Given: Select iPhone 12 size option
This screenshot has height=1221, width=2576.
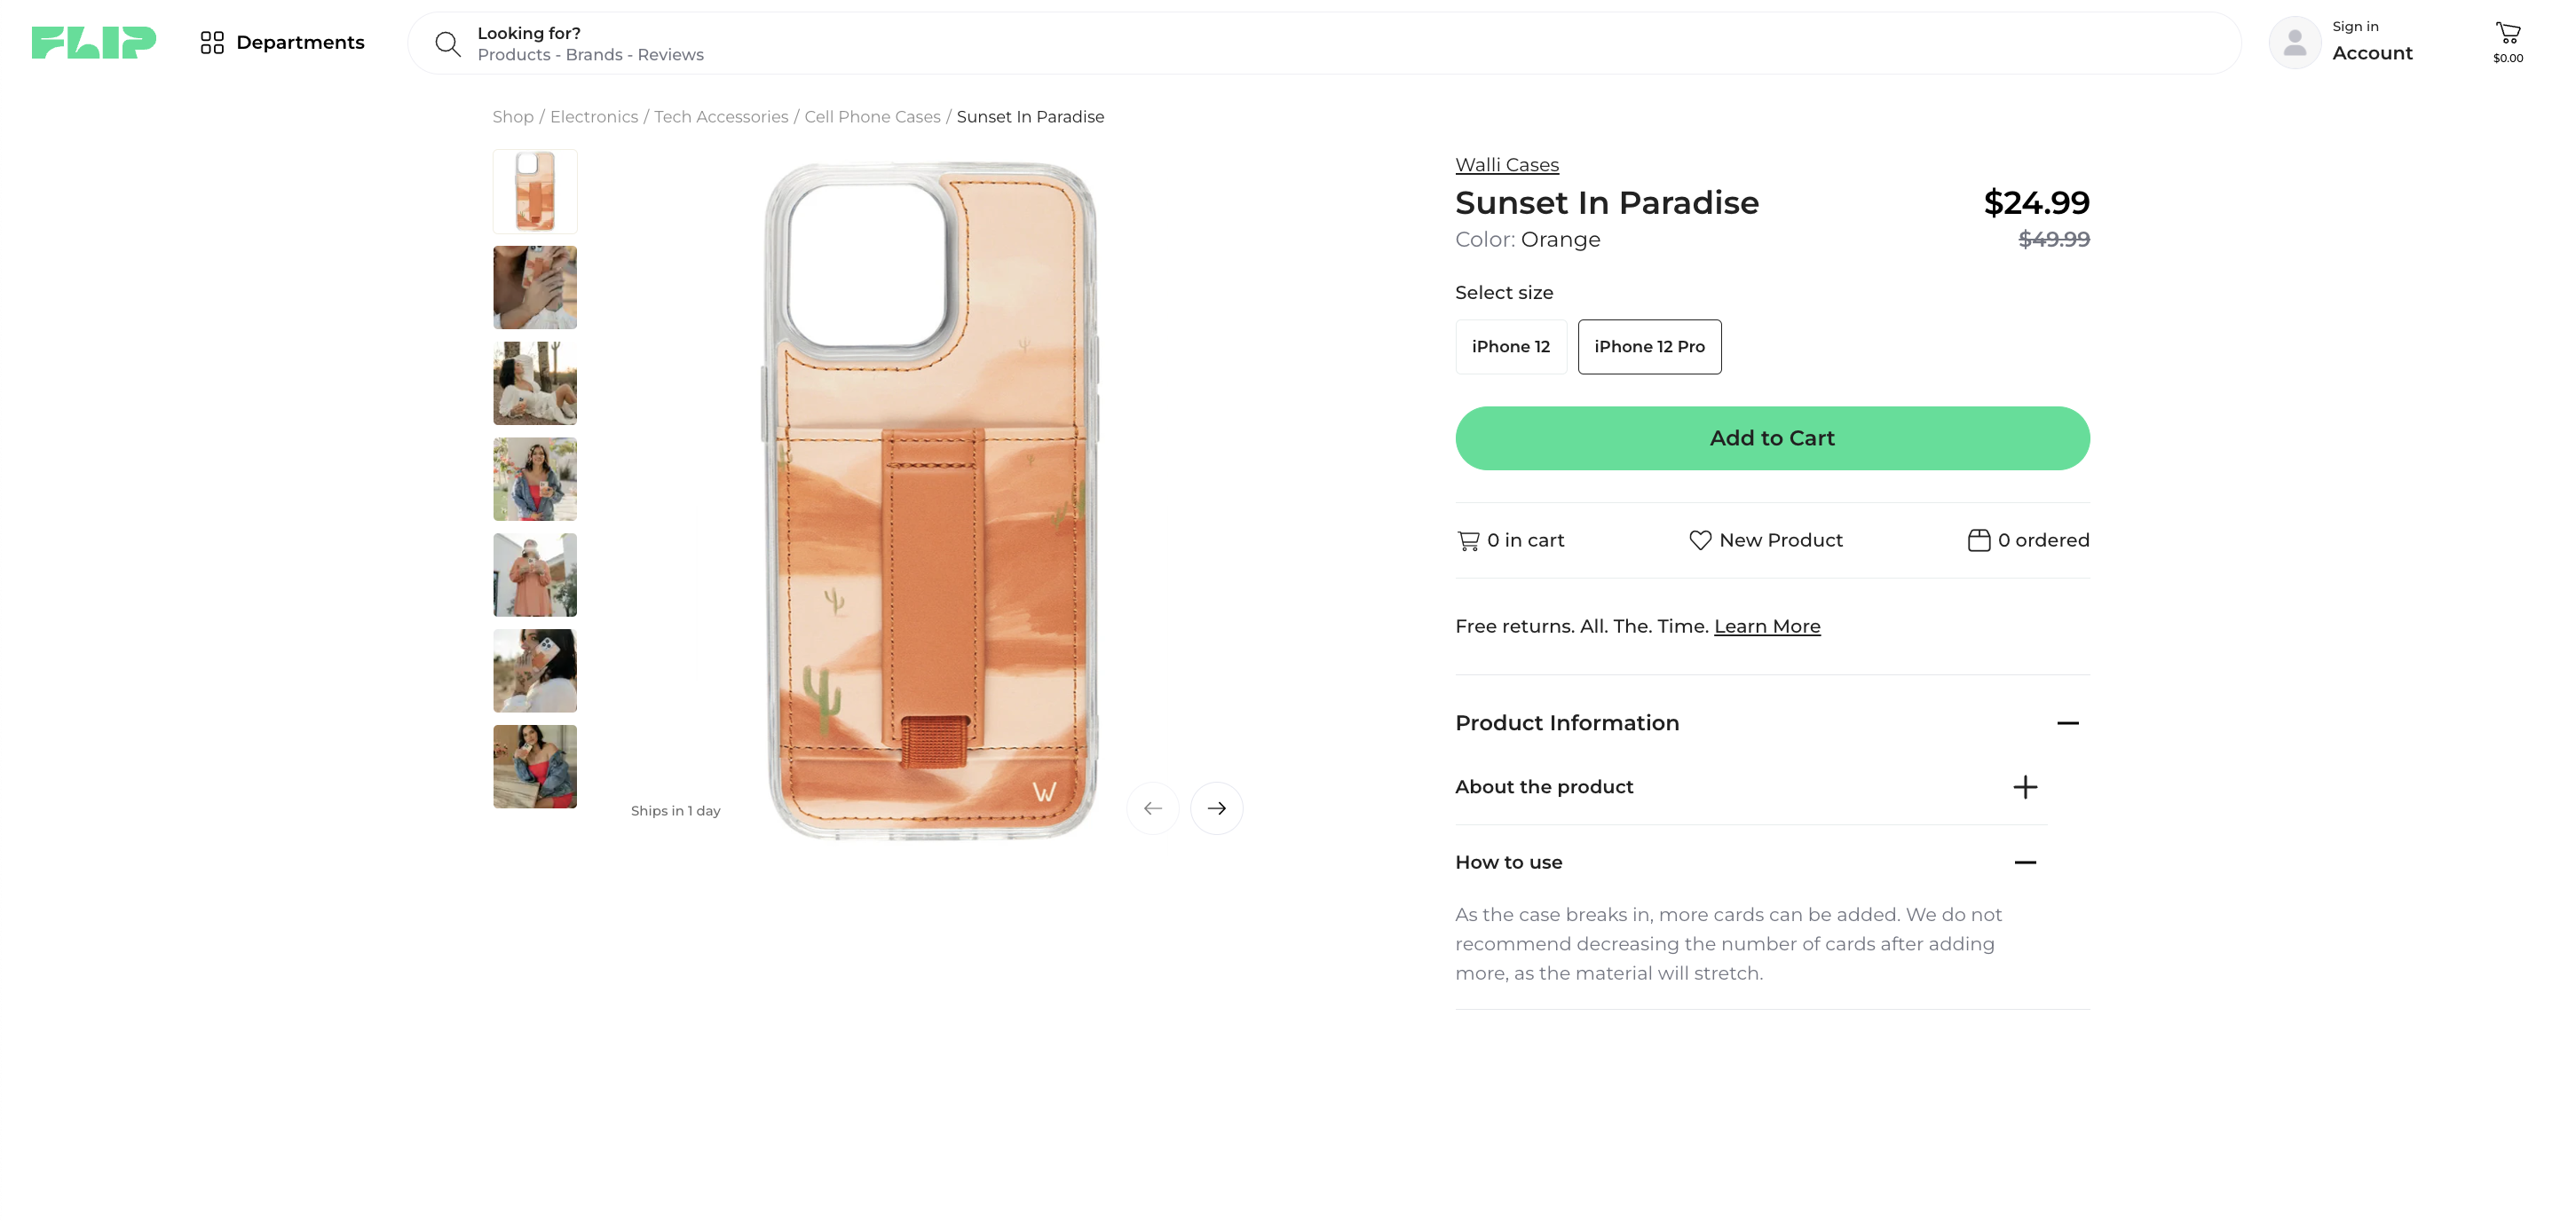Looking at the screenshot, I should click(1510, 347).
